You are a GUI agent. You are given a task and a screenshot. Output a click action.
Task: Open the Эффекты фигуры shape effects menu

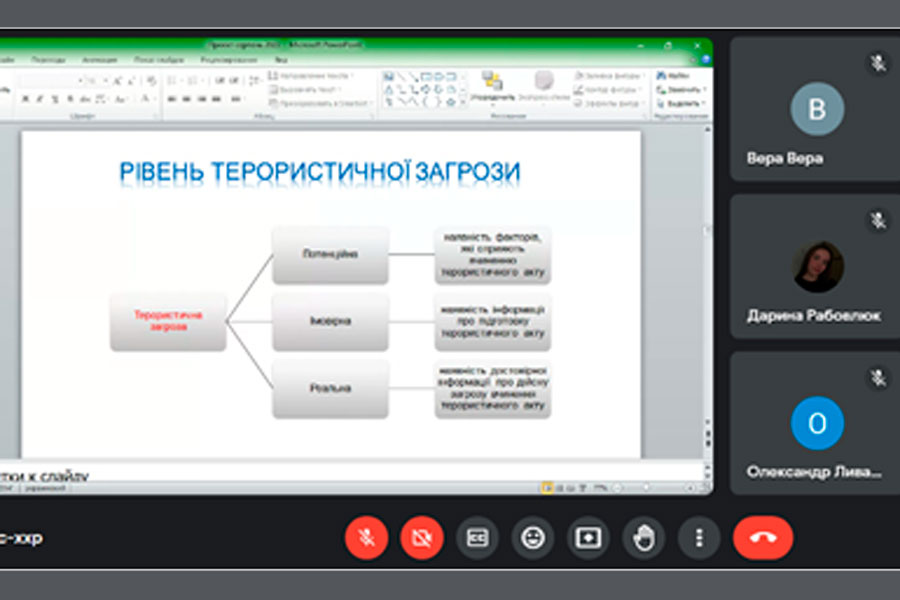point(608,103)
